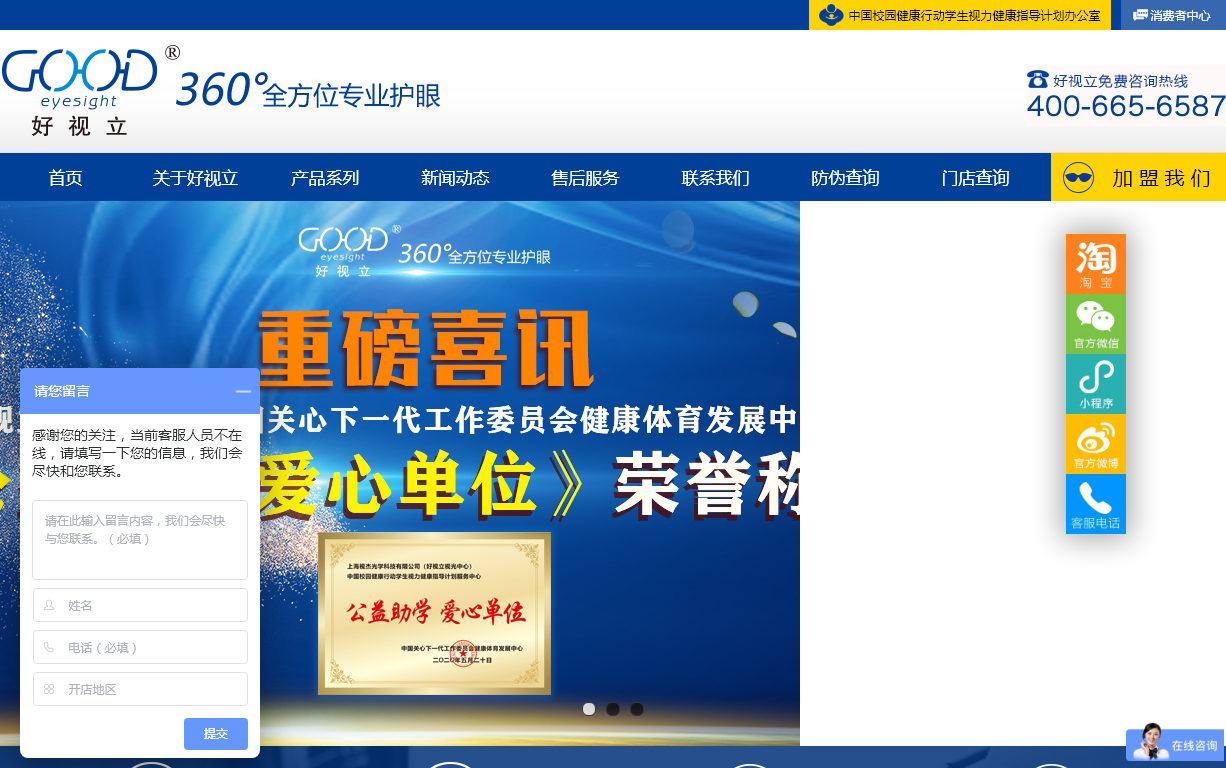Click the sunglasses face icon beside 加盟我们
The height and width of the screenshot is (768, 1226).
[1078, 178]
